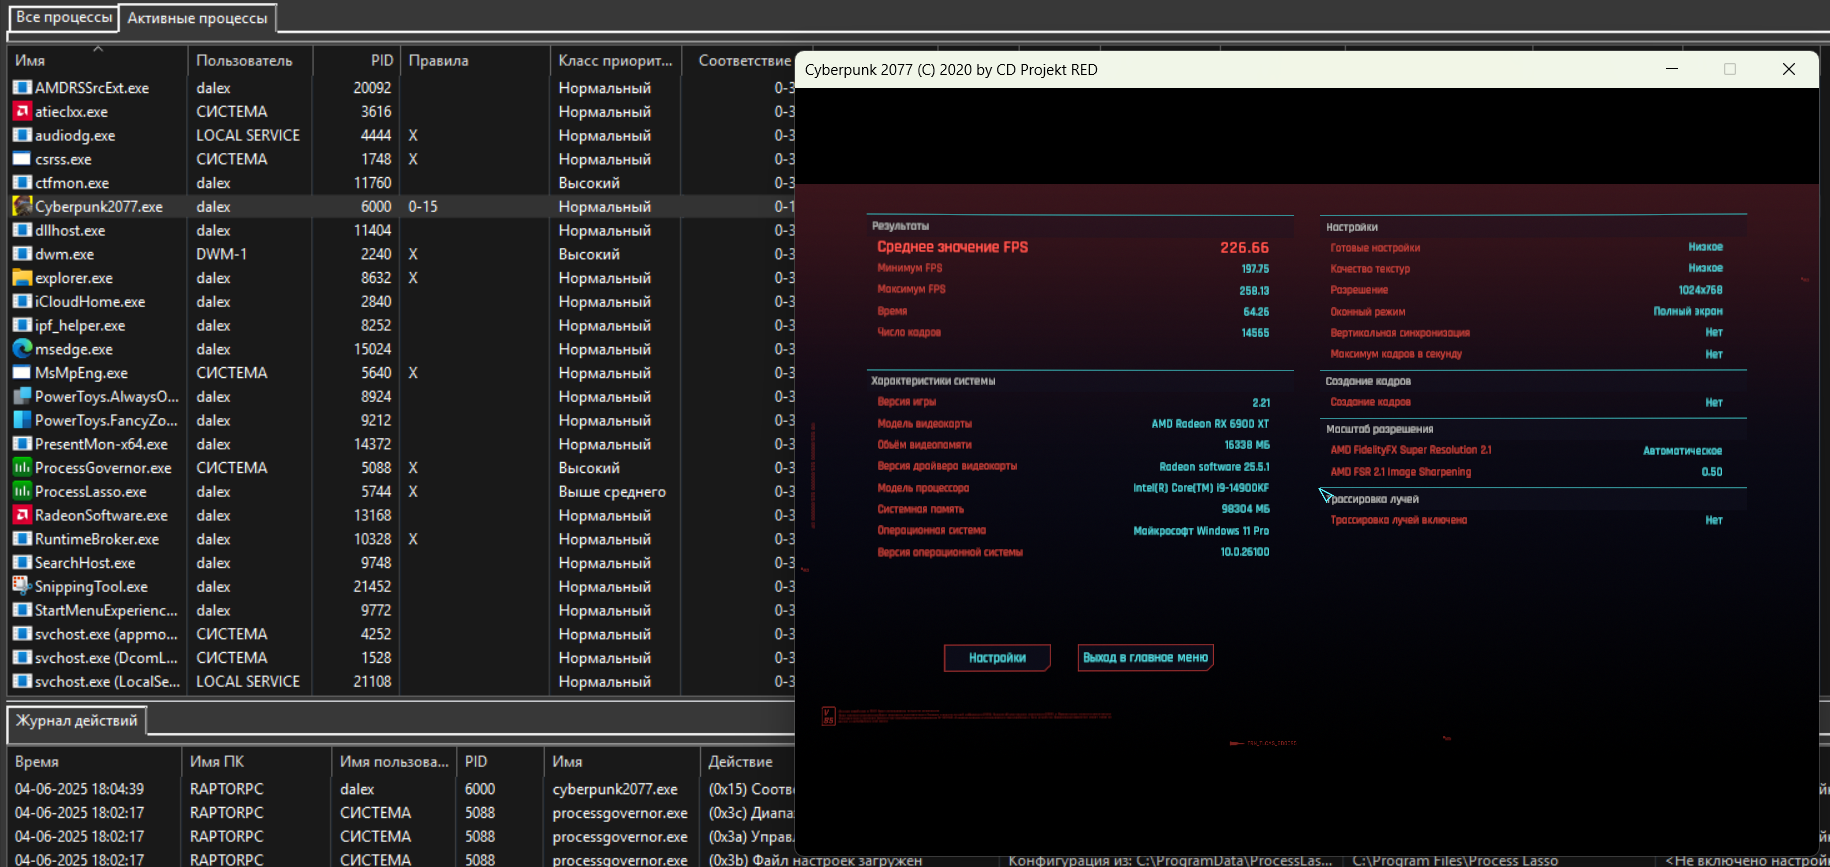The height and width of the screenshot is (867, 1830).
Task: Click 'cyberpunk2077.exe' in the action log
Action: click(x=615, y=789)
